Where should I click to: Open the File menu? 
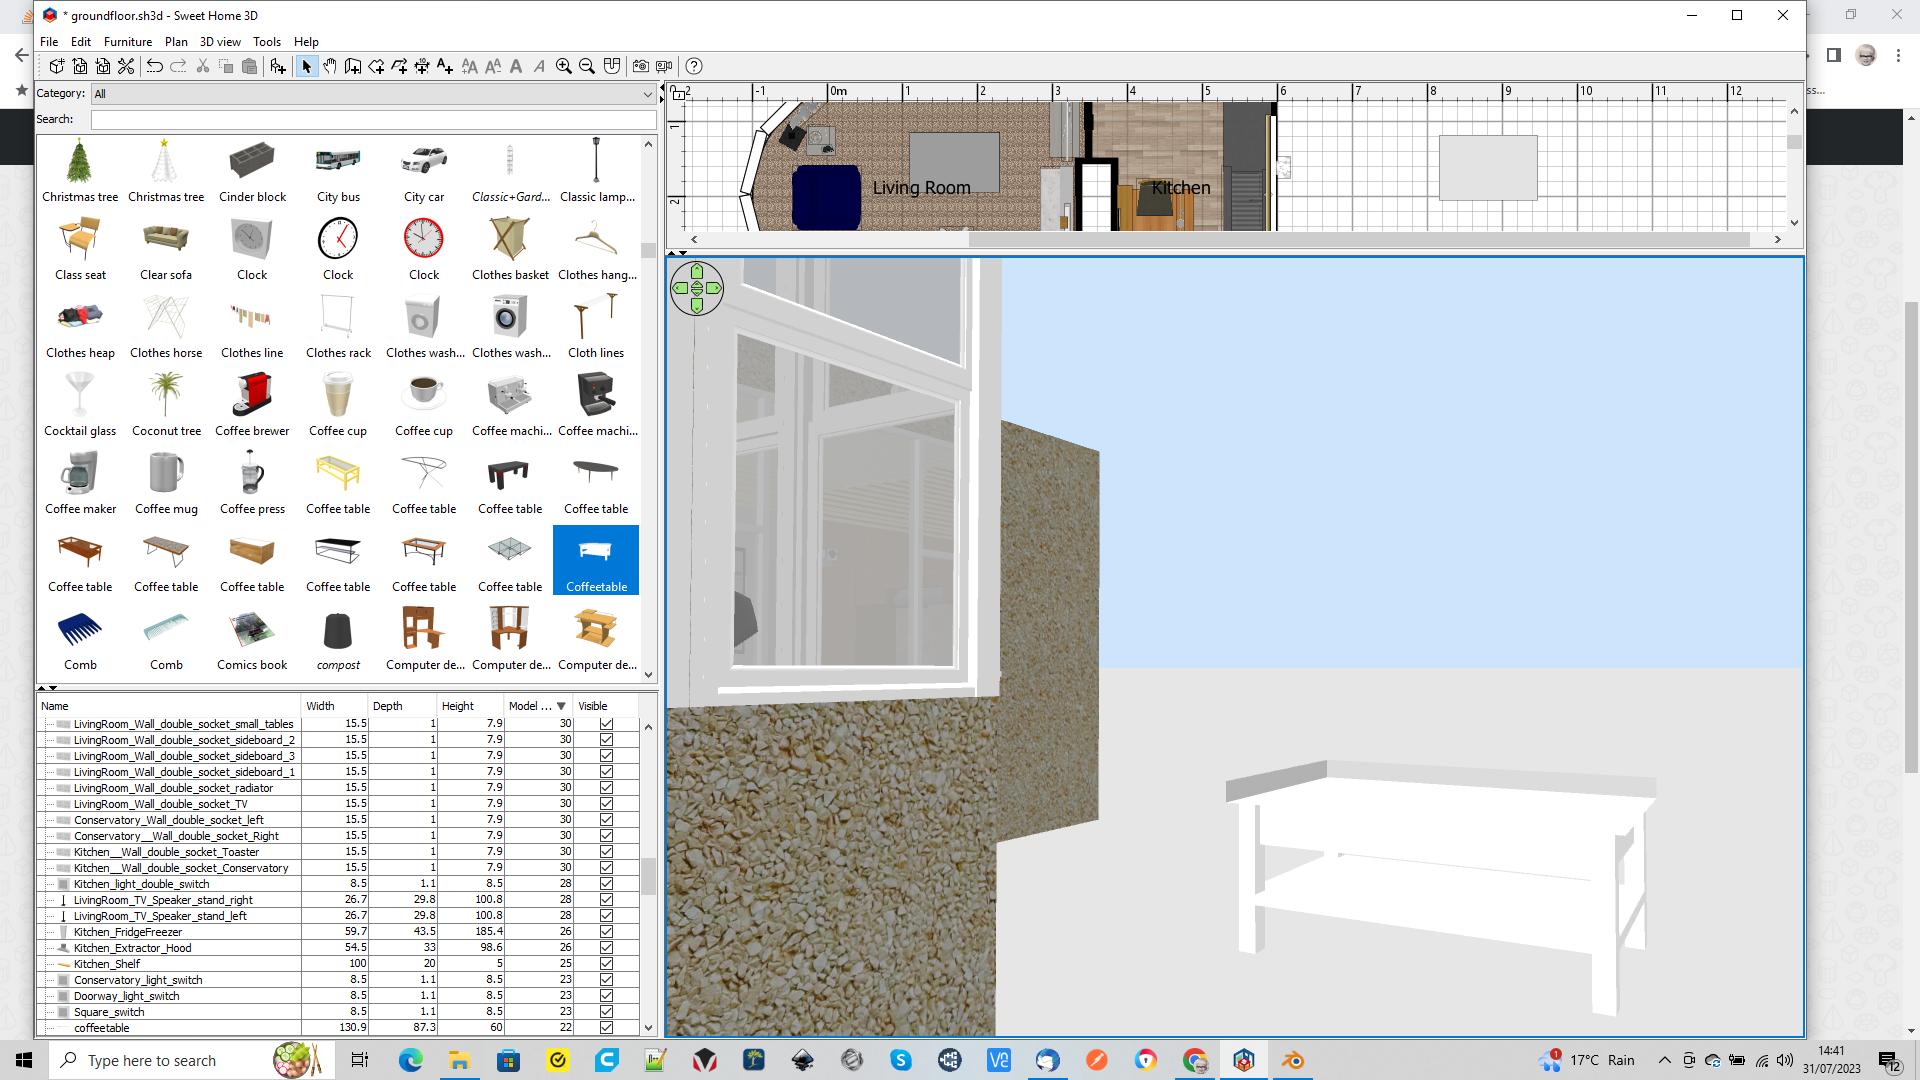[x=49, y=42]
